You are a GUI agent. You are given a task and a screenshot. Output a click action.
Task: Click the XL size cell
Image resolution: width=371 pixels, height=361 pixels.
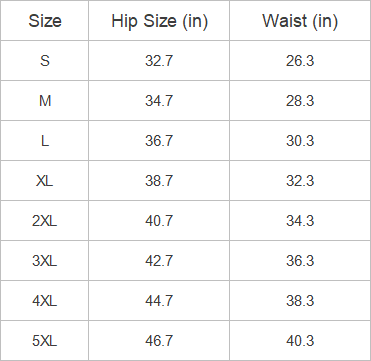click(x=45, y=181)
